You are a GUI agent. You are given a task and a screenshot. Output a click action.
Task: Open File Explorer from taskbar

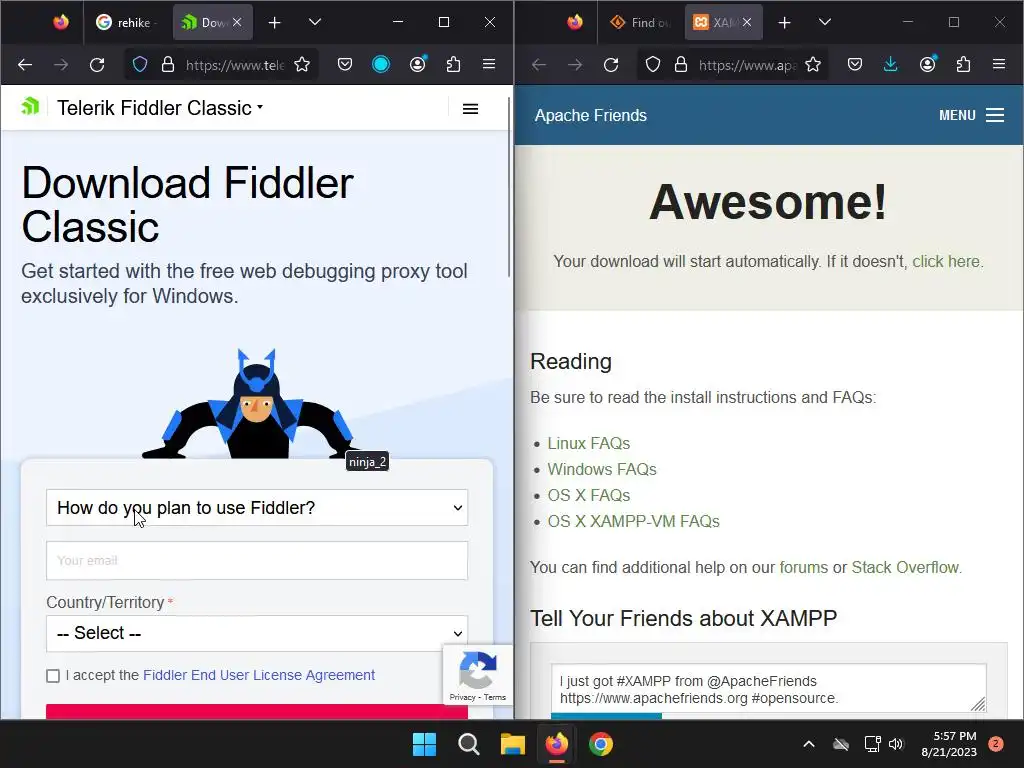pyautogui.click(x=513, y=744)
